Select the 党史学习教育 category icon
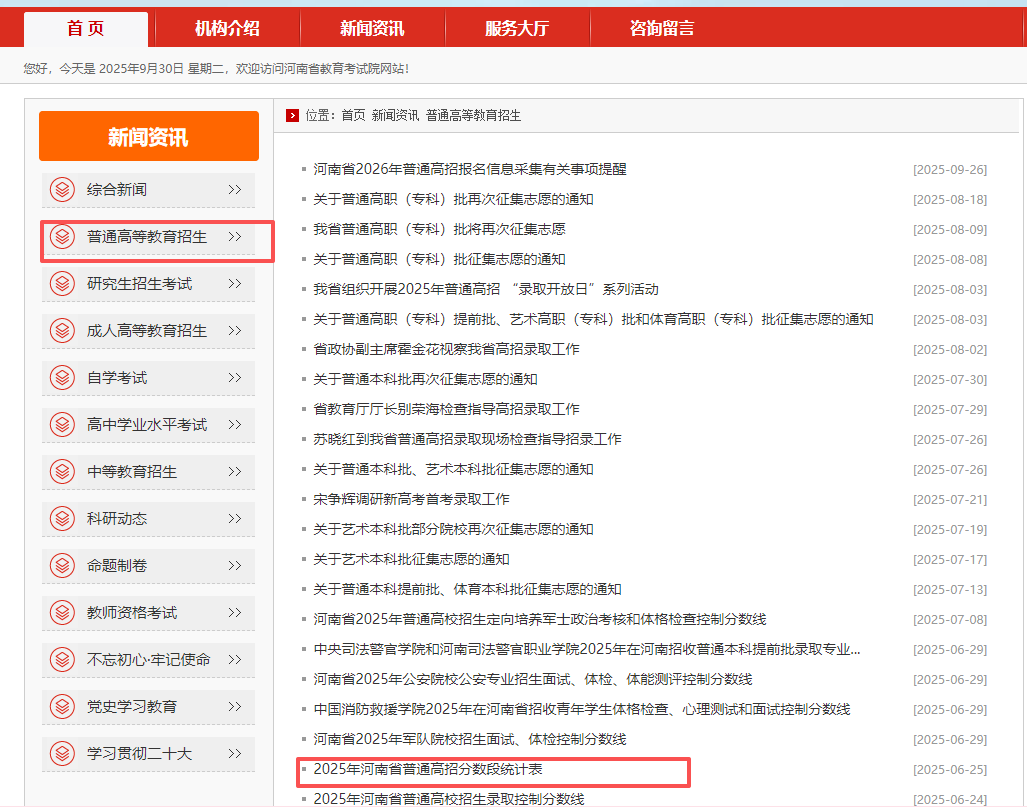Screen dimensions: 1027x807 click(x=62, y=706)
